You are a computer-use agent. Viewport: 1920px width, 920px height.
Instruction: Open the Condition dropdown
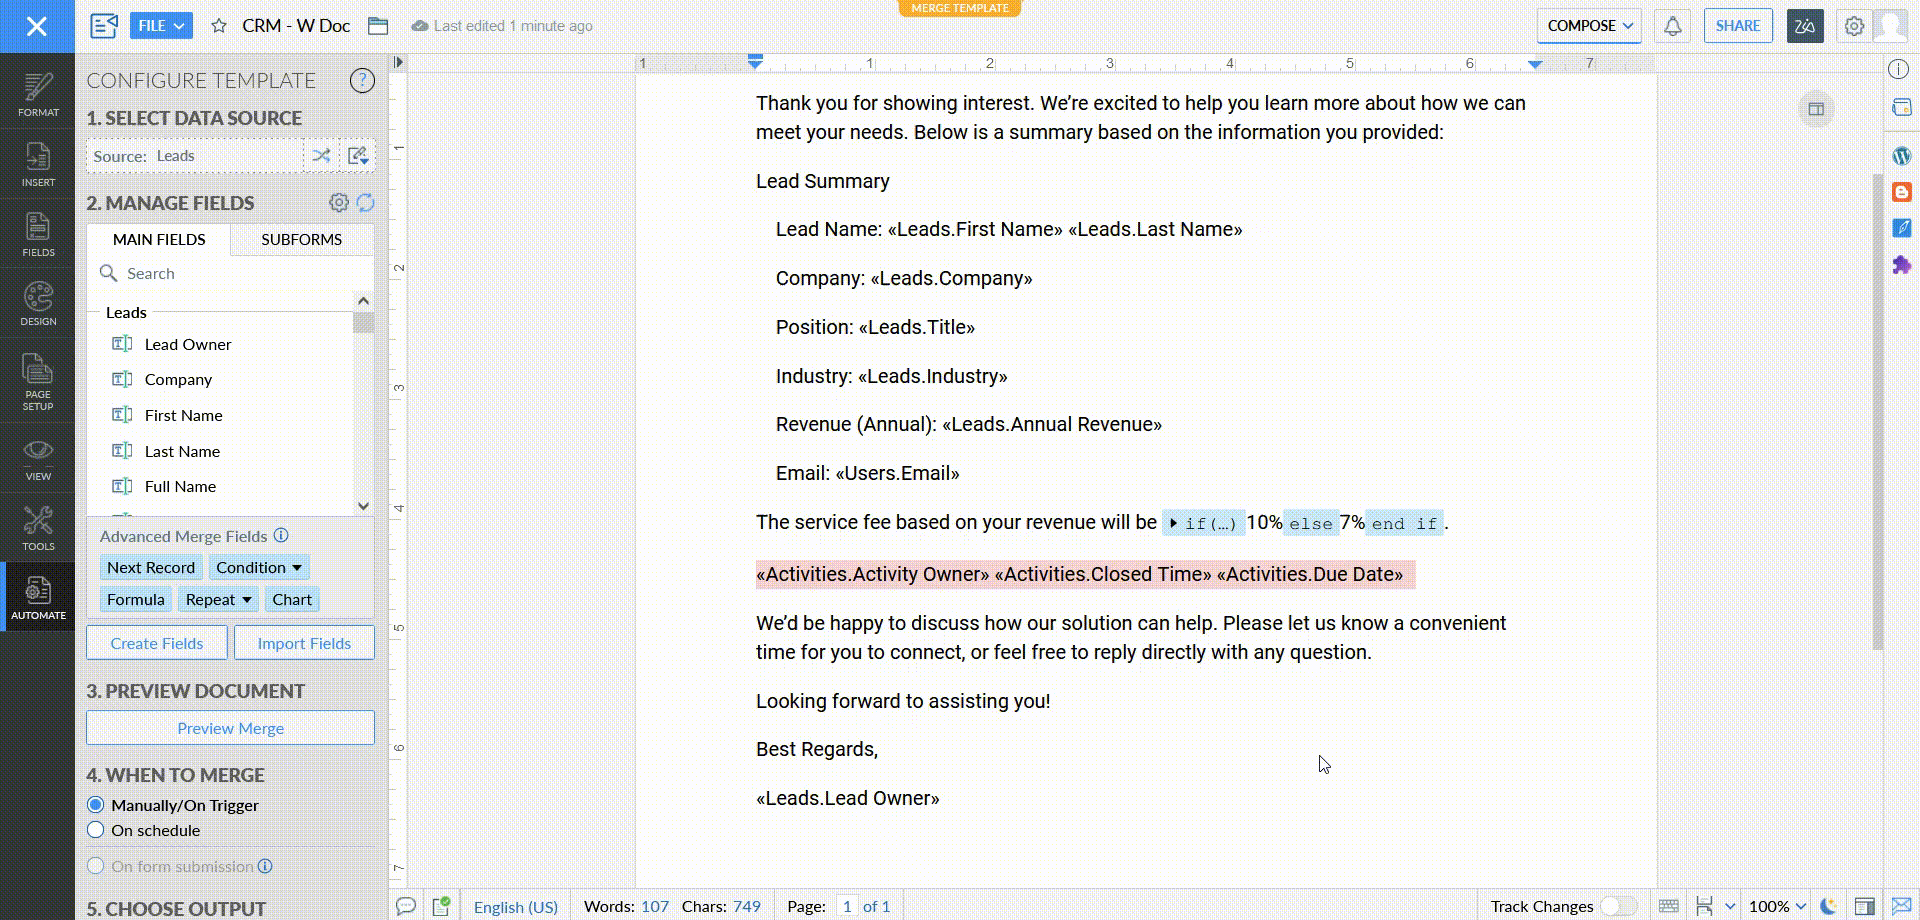click(x=258, y=568)
